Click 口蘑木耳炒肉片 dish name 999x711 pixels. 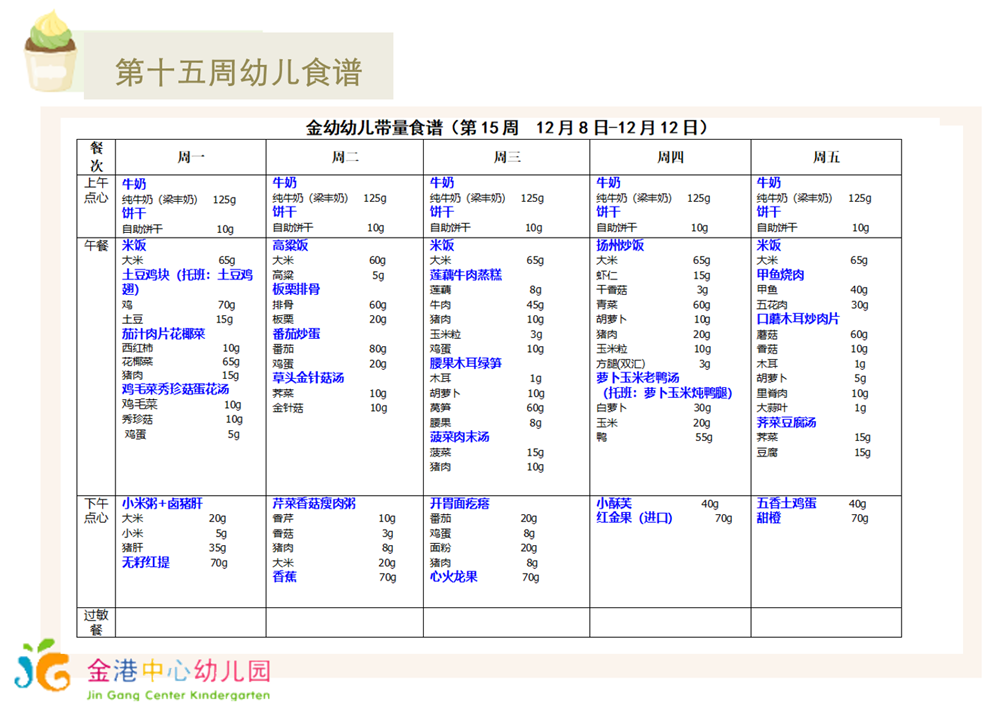click(798, 319)
